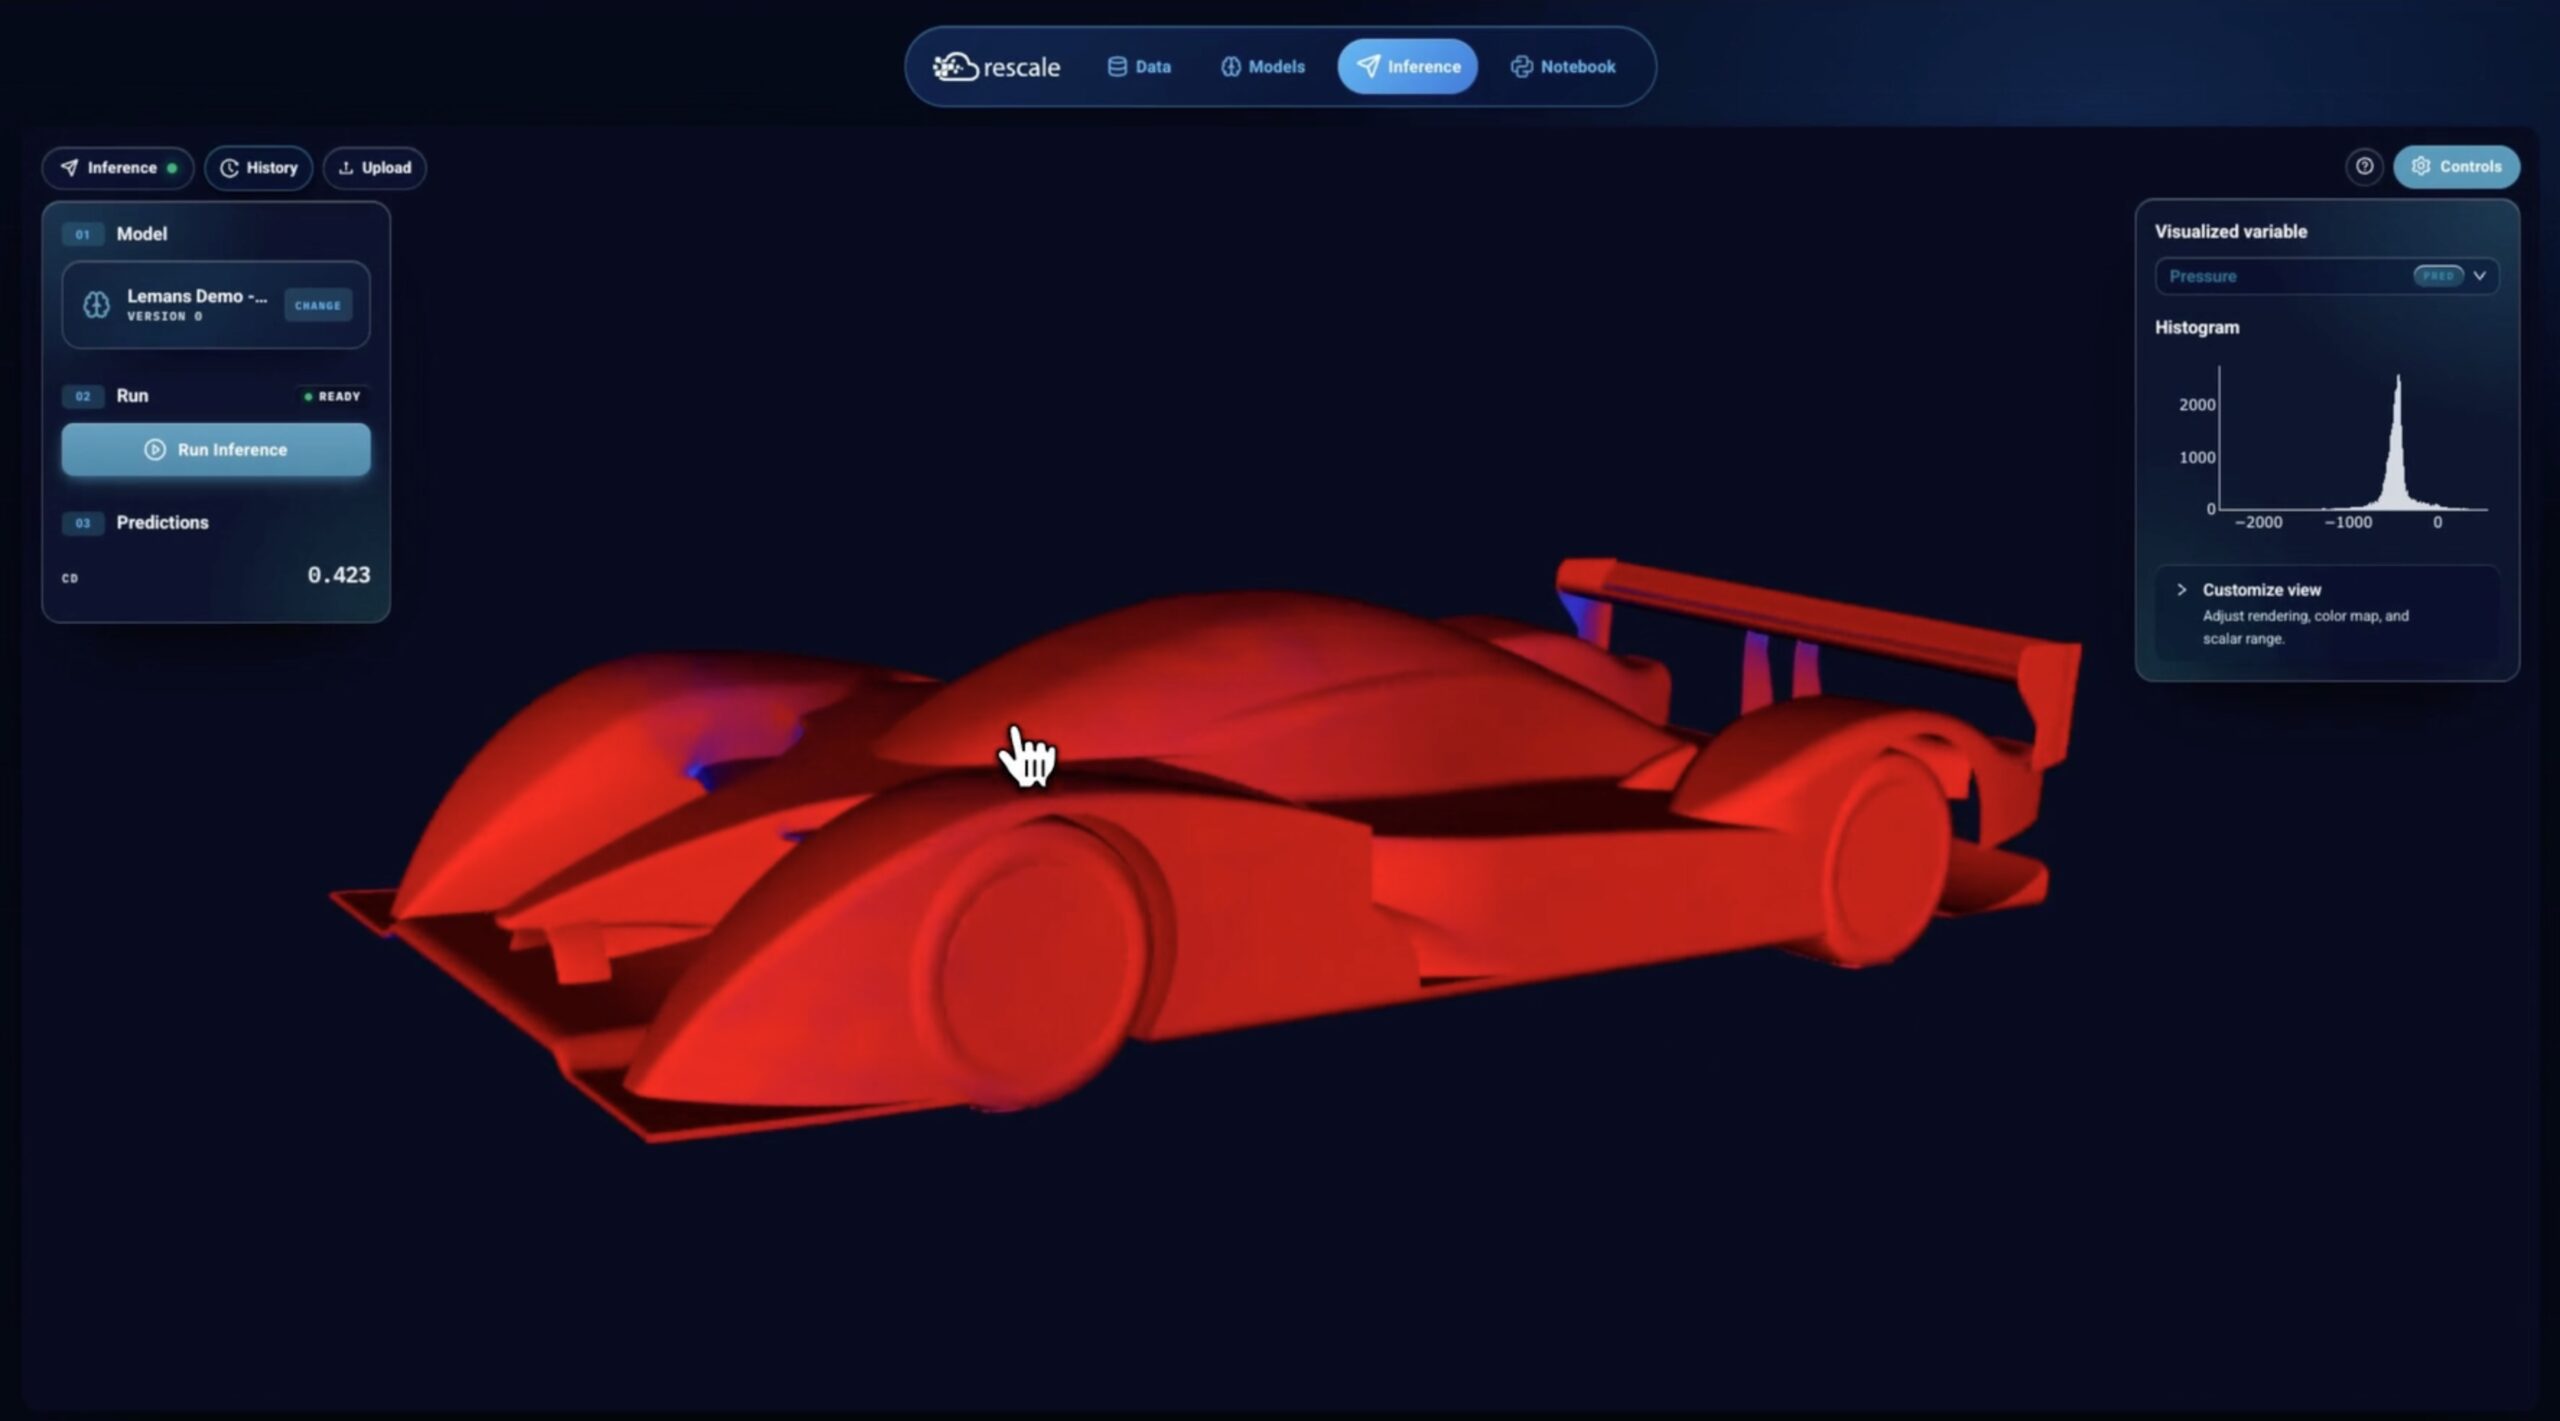Click the VERSION 0 label
The width and height of the screenshot is (2560, 1421).
pyautogui.click(x=165, y=317)
